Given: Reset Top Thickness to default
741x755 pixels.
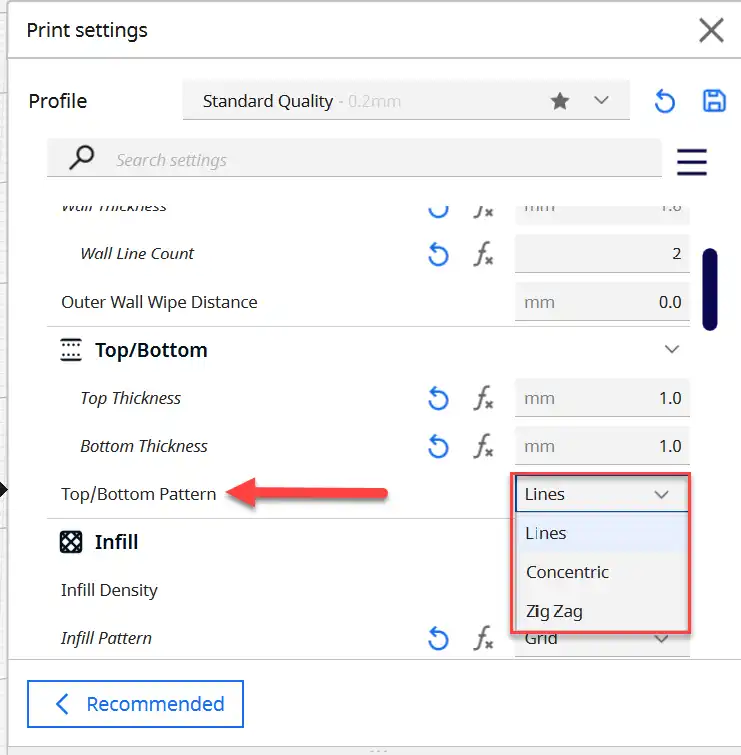Looking at the screenshot, I should point(438,398).
